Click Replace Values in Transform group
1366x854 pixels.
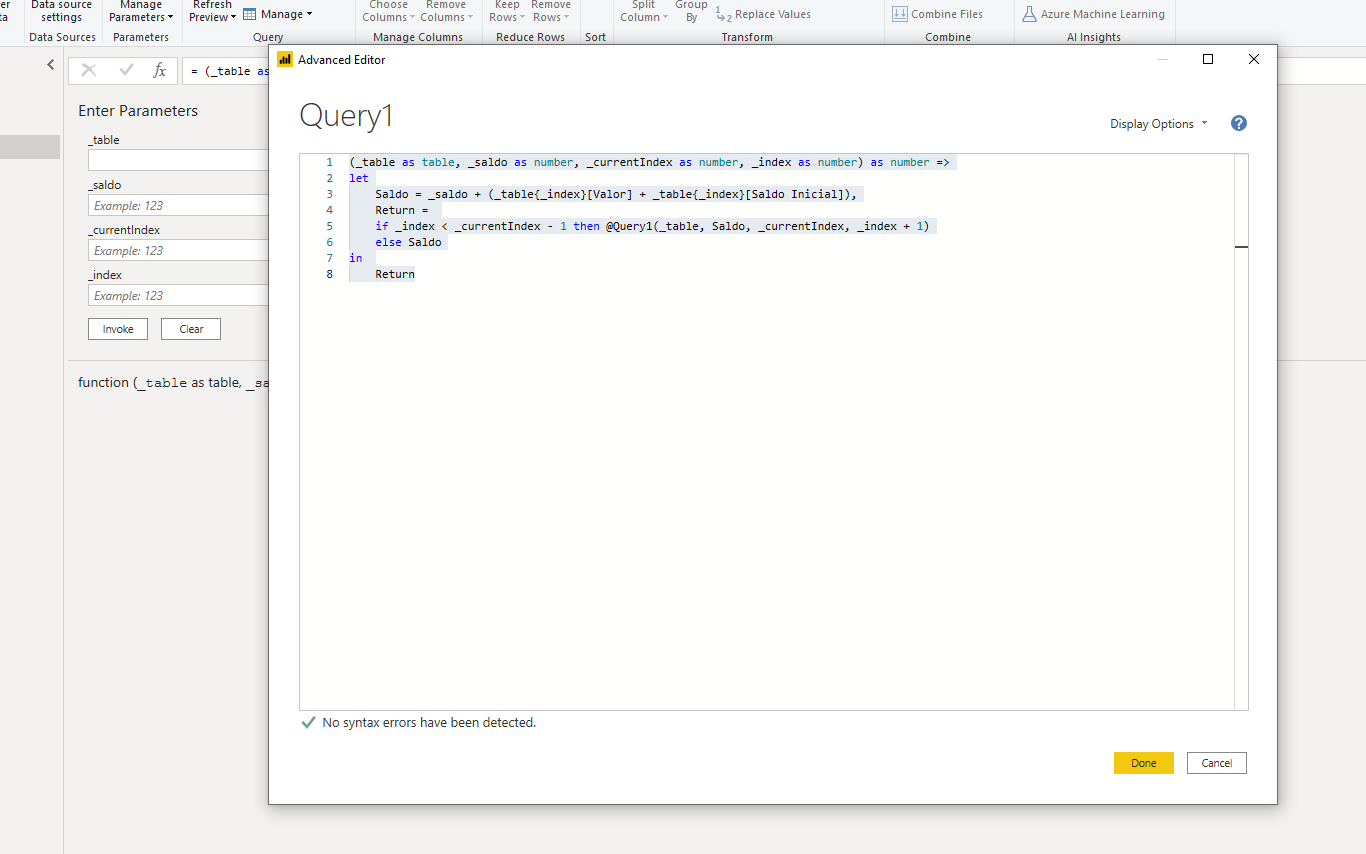click(763, 14)
